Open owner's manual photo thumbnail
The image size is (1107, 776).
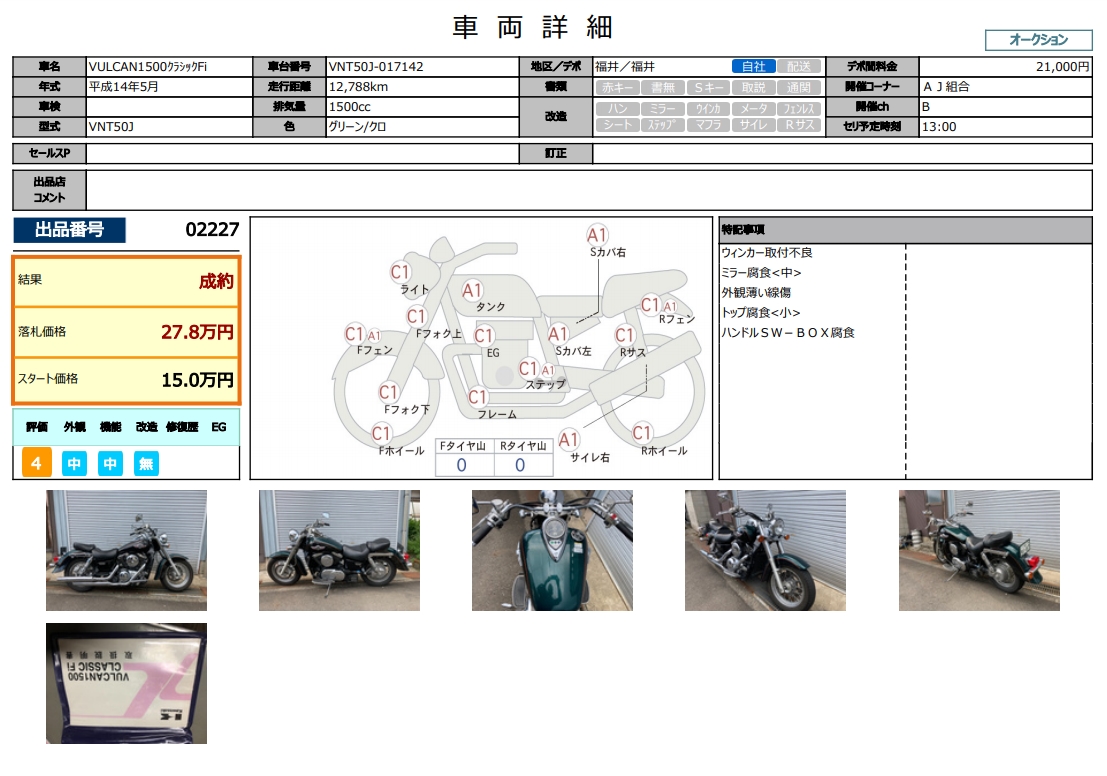tap(126, 684)
